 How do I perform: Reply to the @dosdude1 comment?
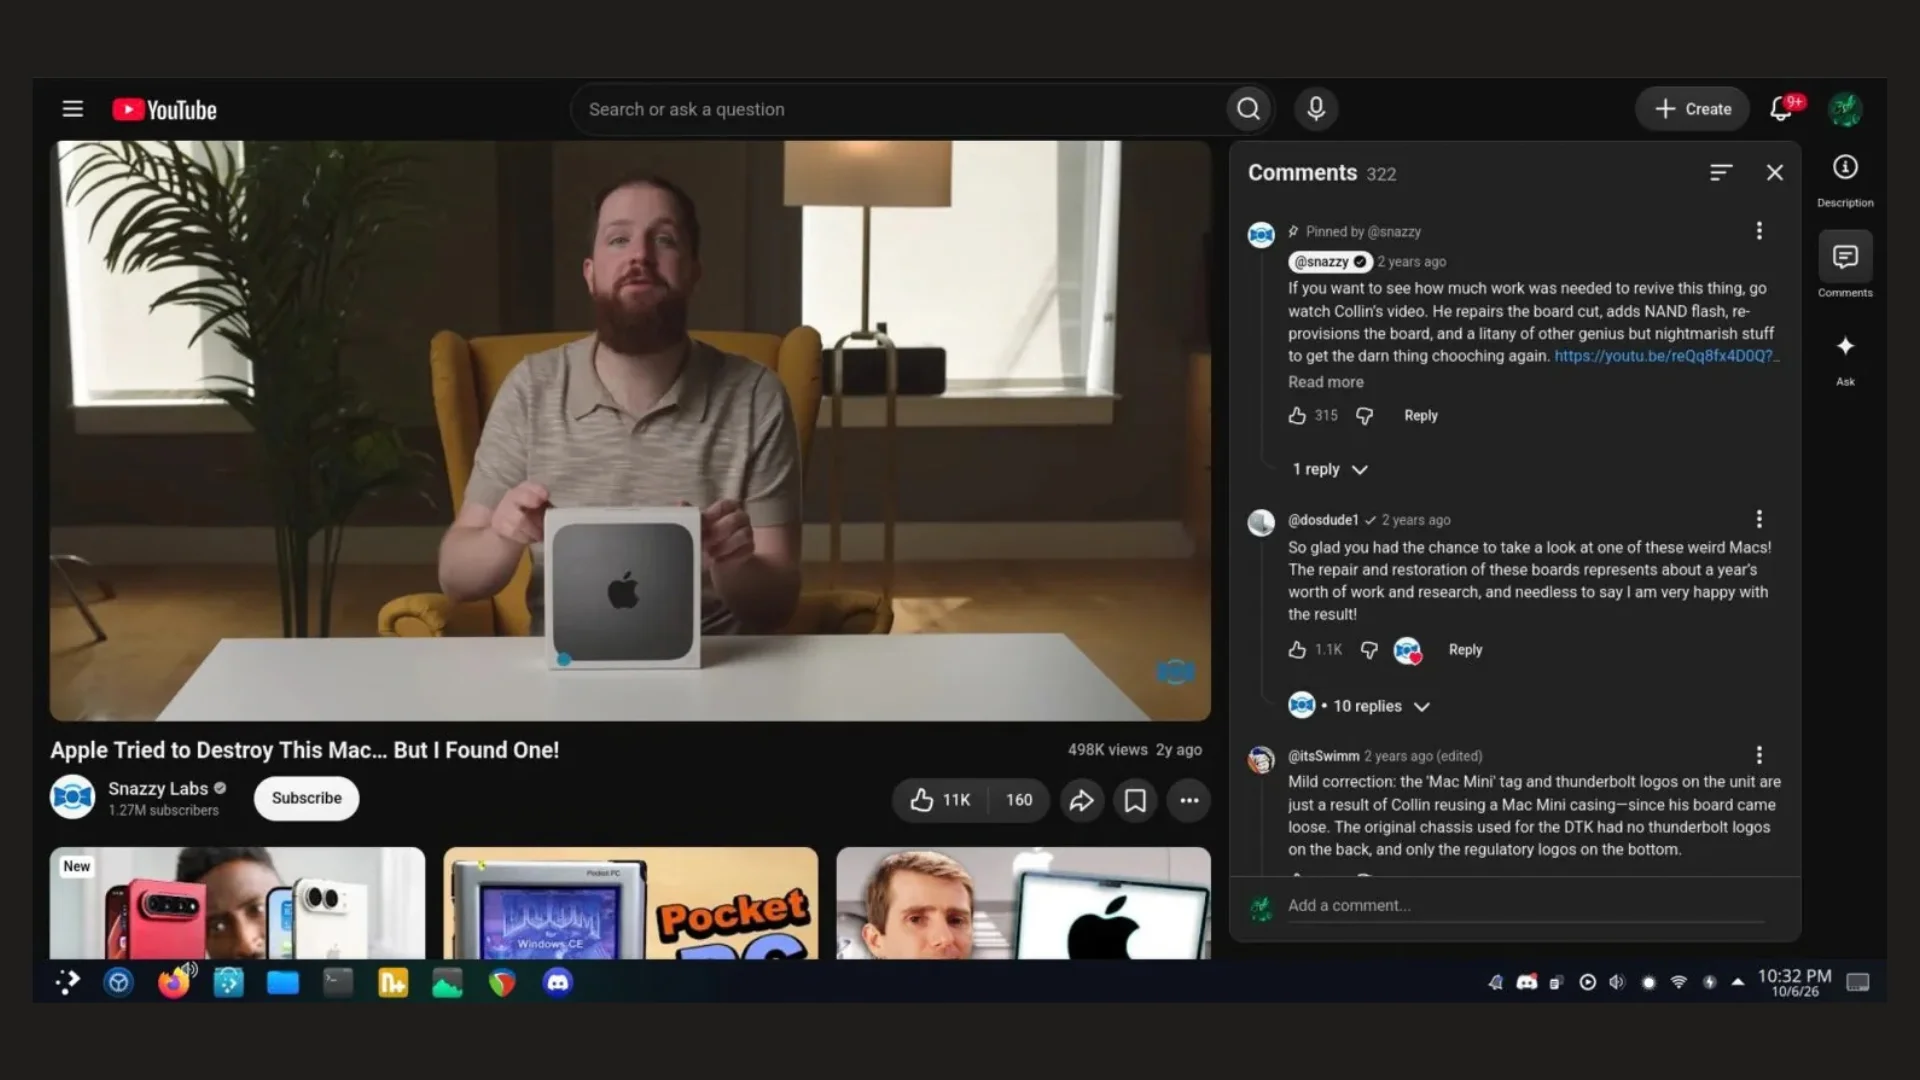click(1465, 650)
